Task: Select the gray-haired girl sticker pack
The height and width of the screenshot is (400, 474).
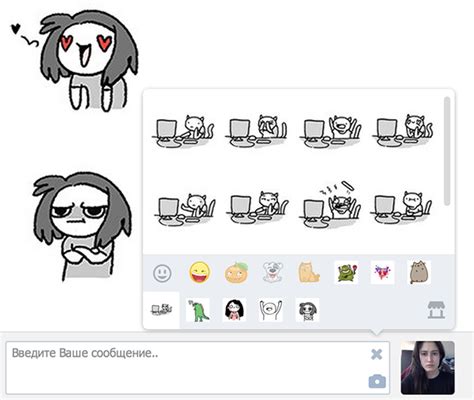Action: click(x=307, y=310)
